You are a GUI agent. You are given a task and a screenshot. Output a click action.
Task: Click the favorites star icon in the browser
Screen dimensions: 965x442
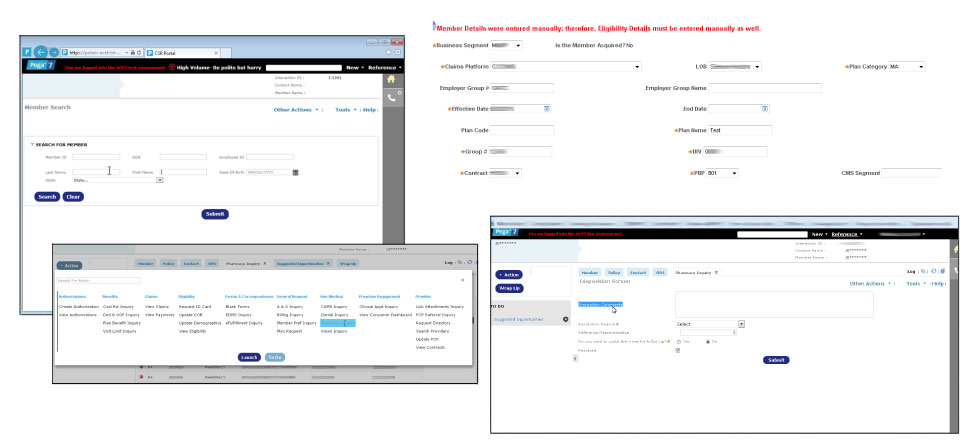point(389,53)
